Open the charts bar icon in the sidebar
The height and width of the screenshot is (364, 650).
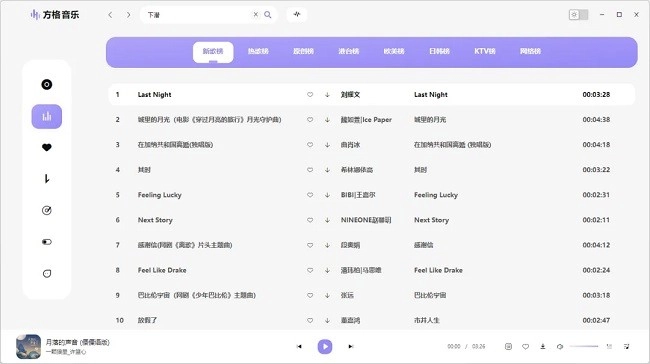tap(47, 116)
